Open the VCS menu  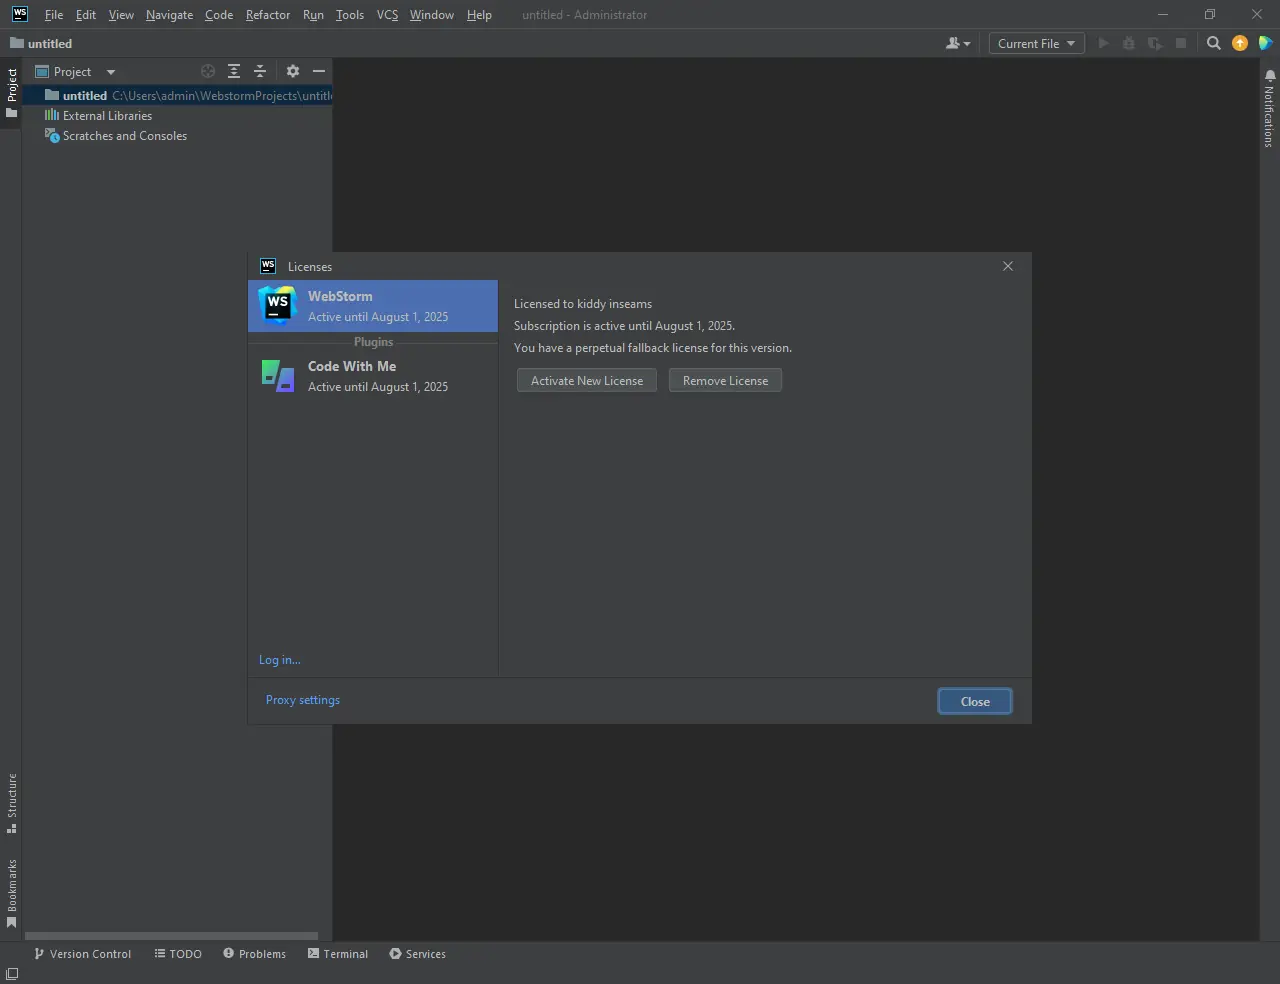387,15
